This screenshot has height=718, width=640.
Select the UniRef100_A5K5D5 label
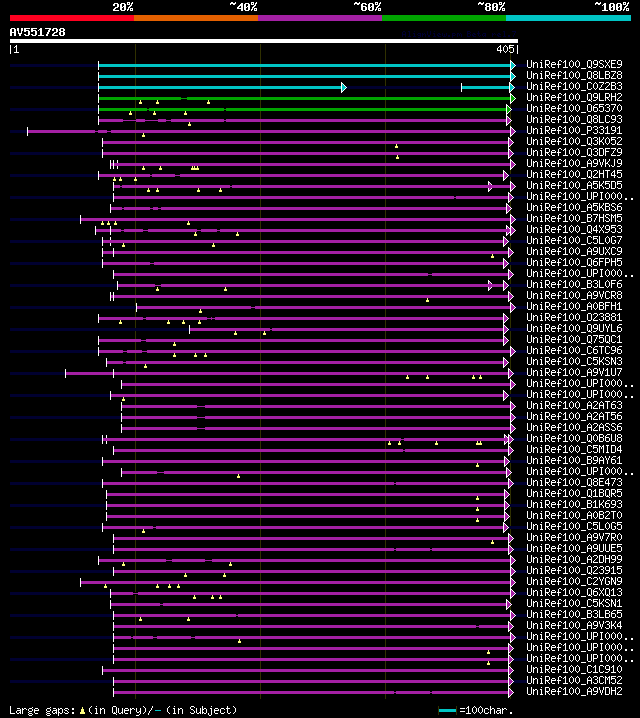pyautogui.click(x=574, y=185)
